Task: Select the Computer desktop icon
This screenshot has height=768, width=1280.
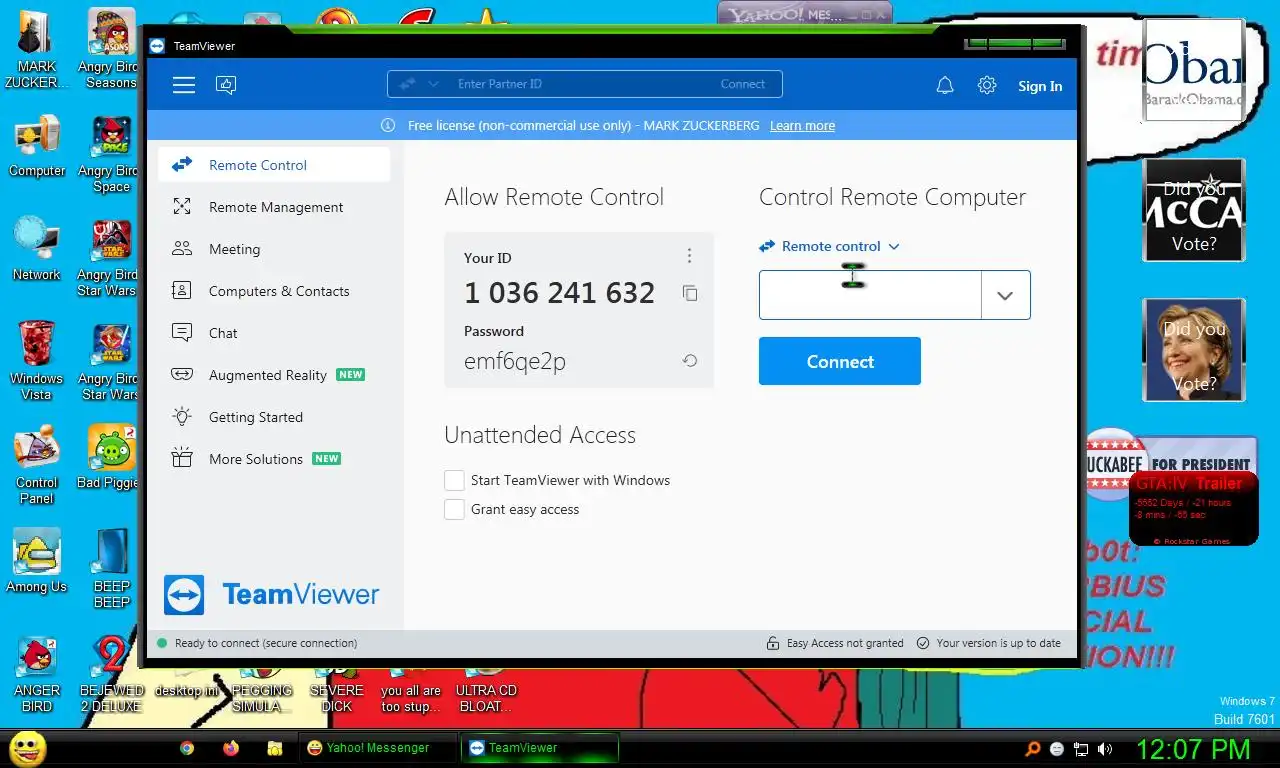Action: click(x=37, y=146)
